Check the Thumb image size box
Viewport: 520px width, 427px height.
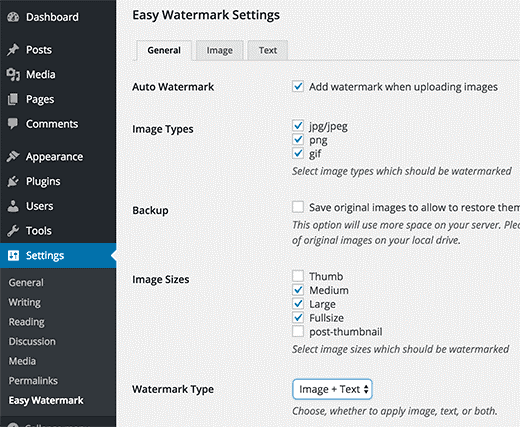tap(298, 276)
